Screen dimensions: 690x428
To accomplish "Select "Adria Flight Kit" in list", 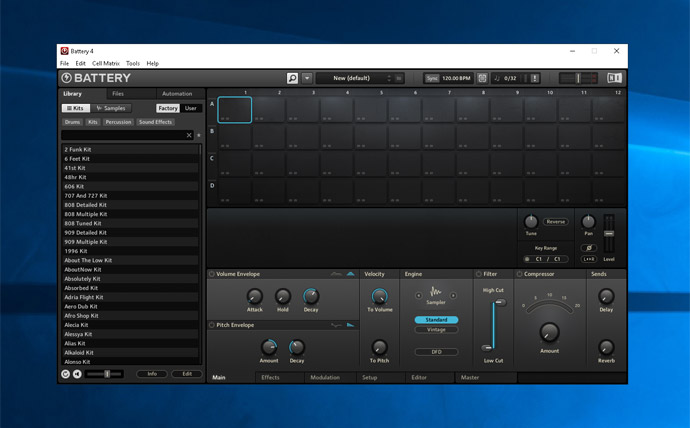I will pyautogui.click(x=130, y=297).
